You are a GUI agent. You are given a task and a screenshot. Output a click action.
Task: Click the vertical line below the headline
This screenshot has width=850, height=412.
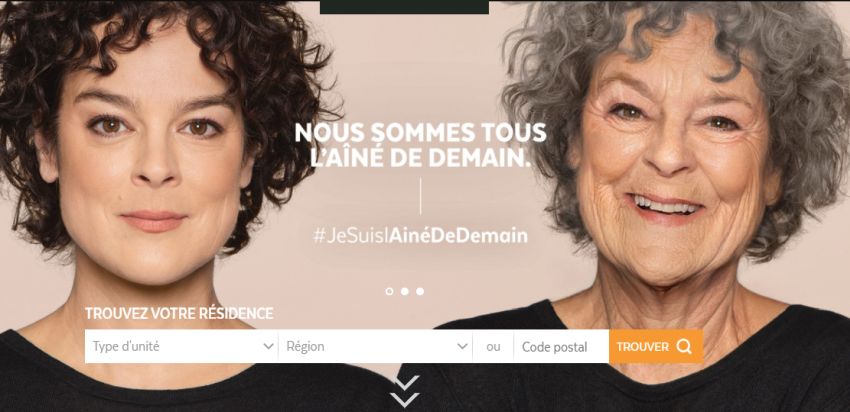(420, 196)
